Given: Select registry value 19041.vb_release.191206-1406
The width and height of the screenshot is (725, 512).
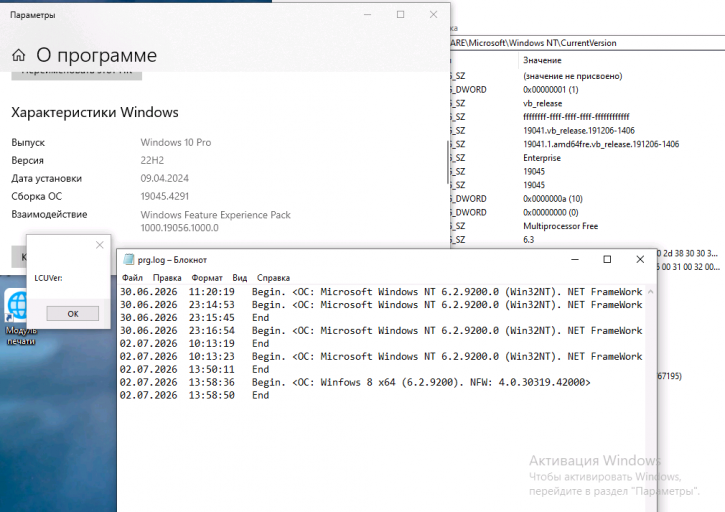Looking at the screenshot, I should point(578,130).
